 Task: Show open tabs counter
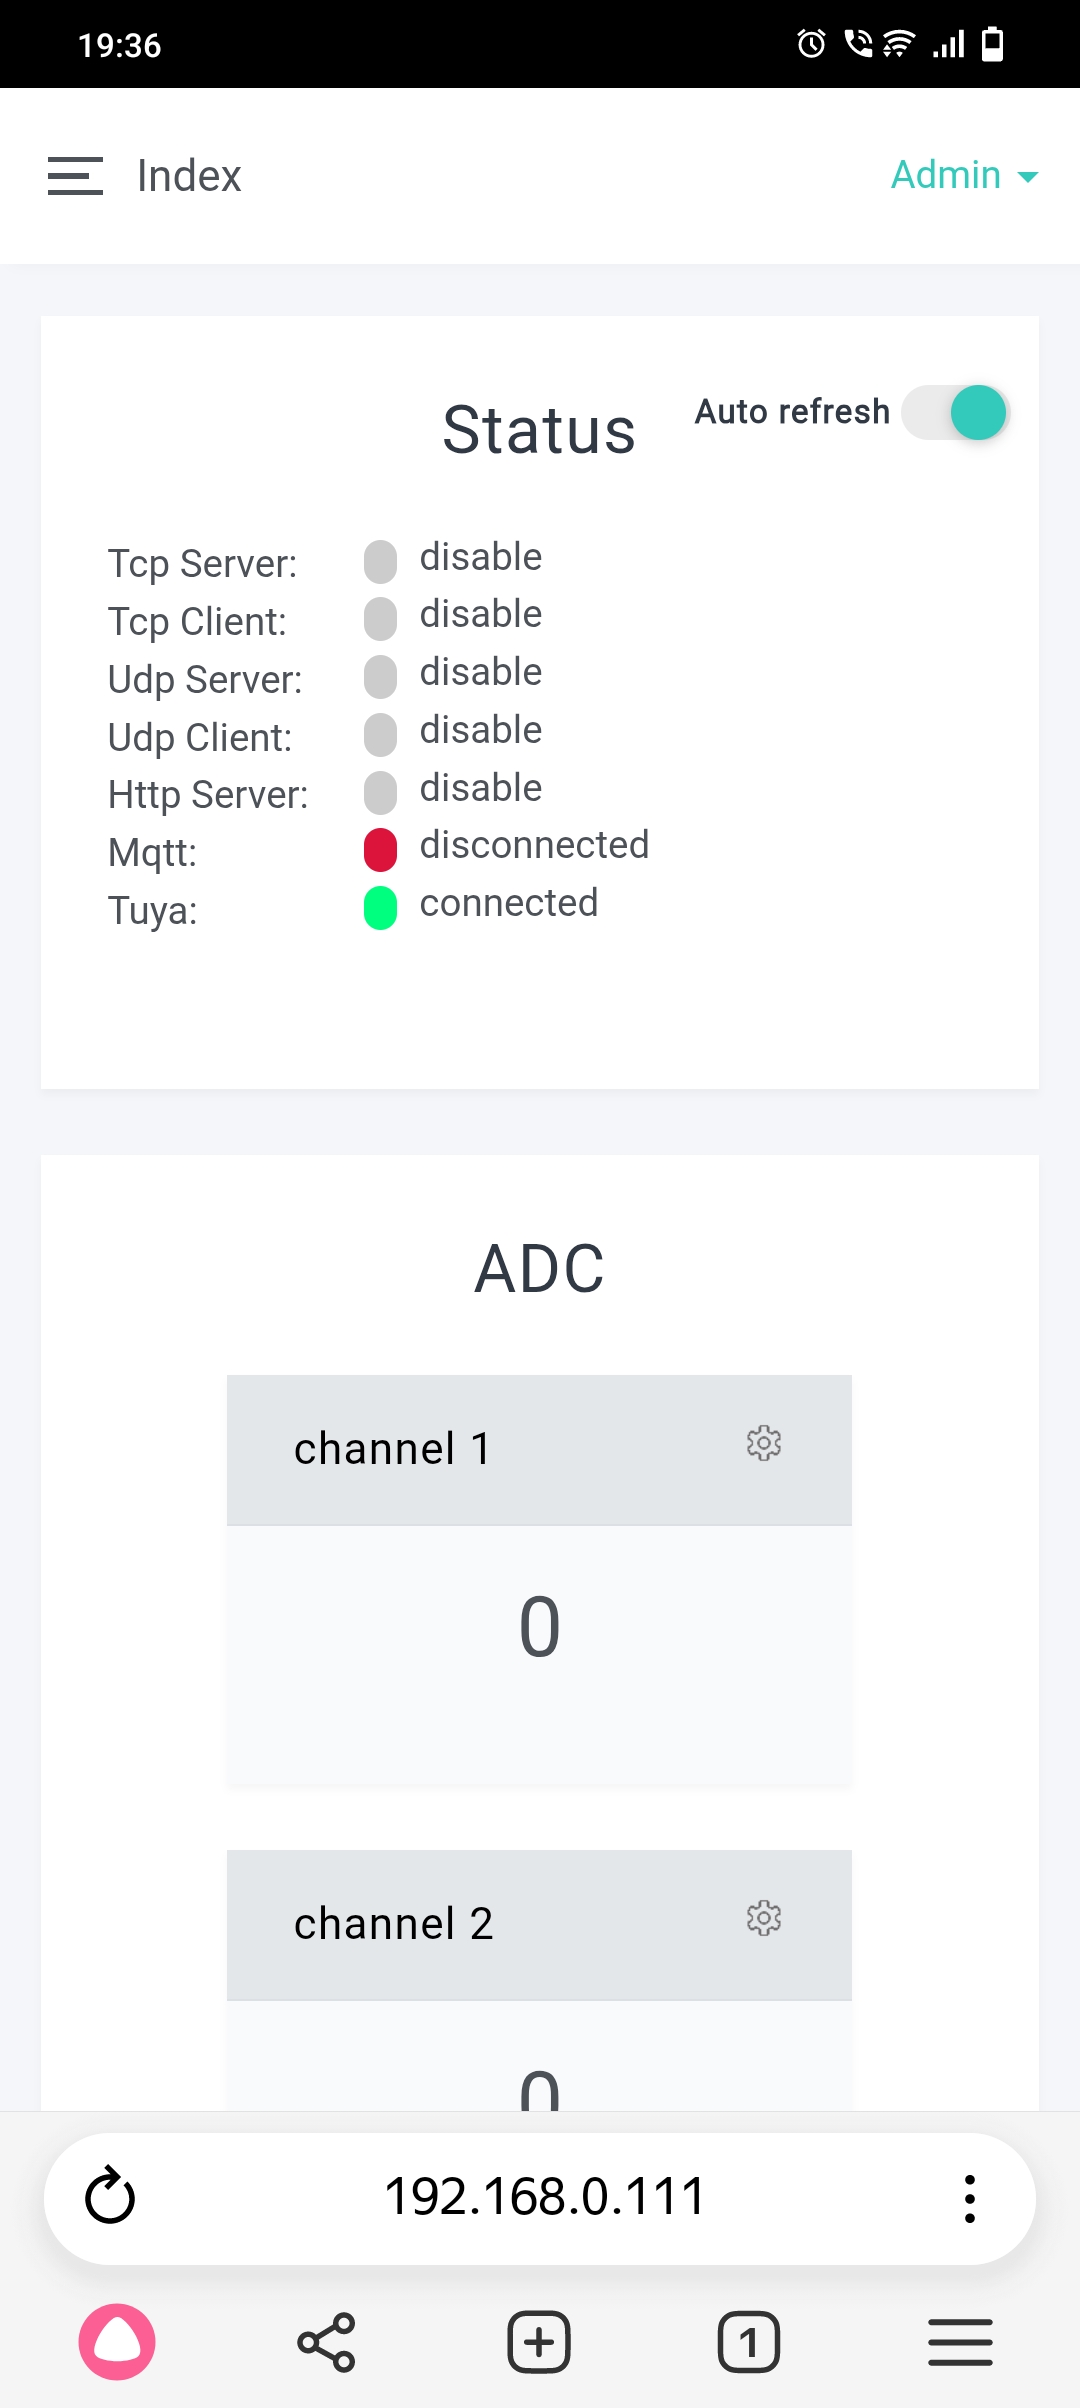pos(749,2342)
